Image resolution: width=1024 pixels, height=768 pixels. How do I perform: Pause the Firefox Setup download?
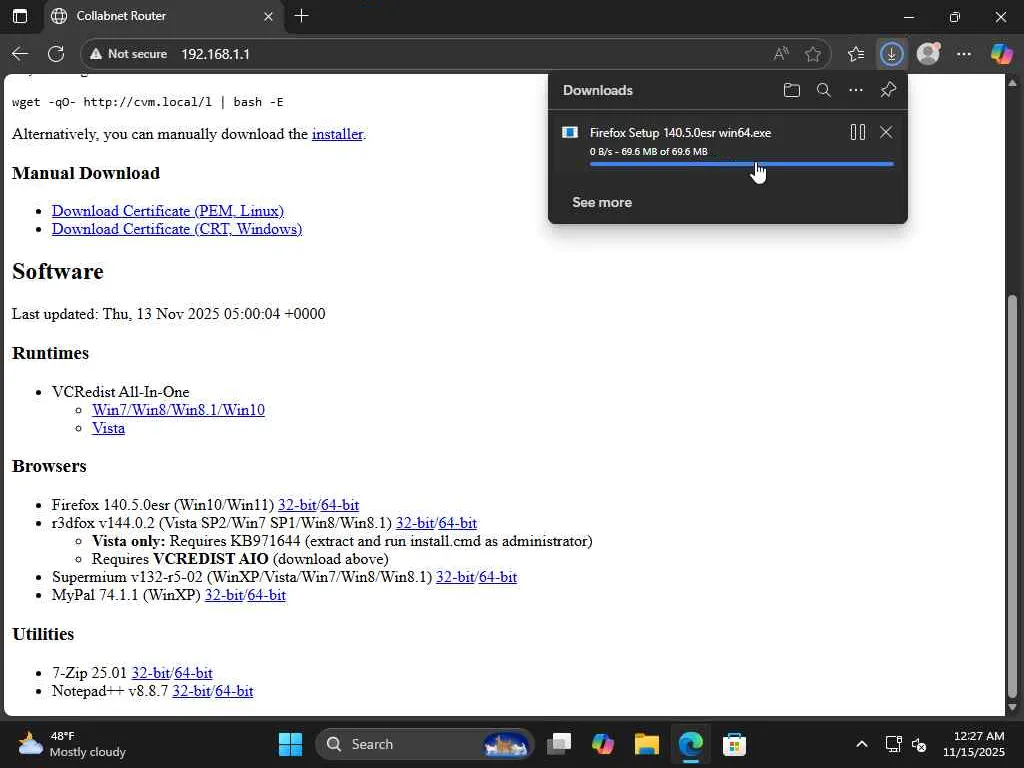pyautogui.click(x=857, y=133)
